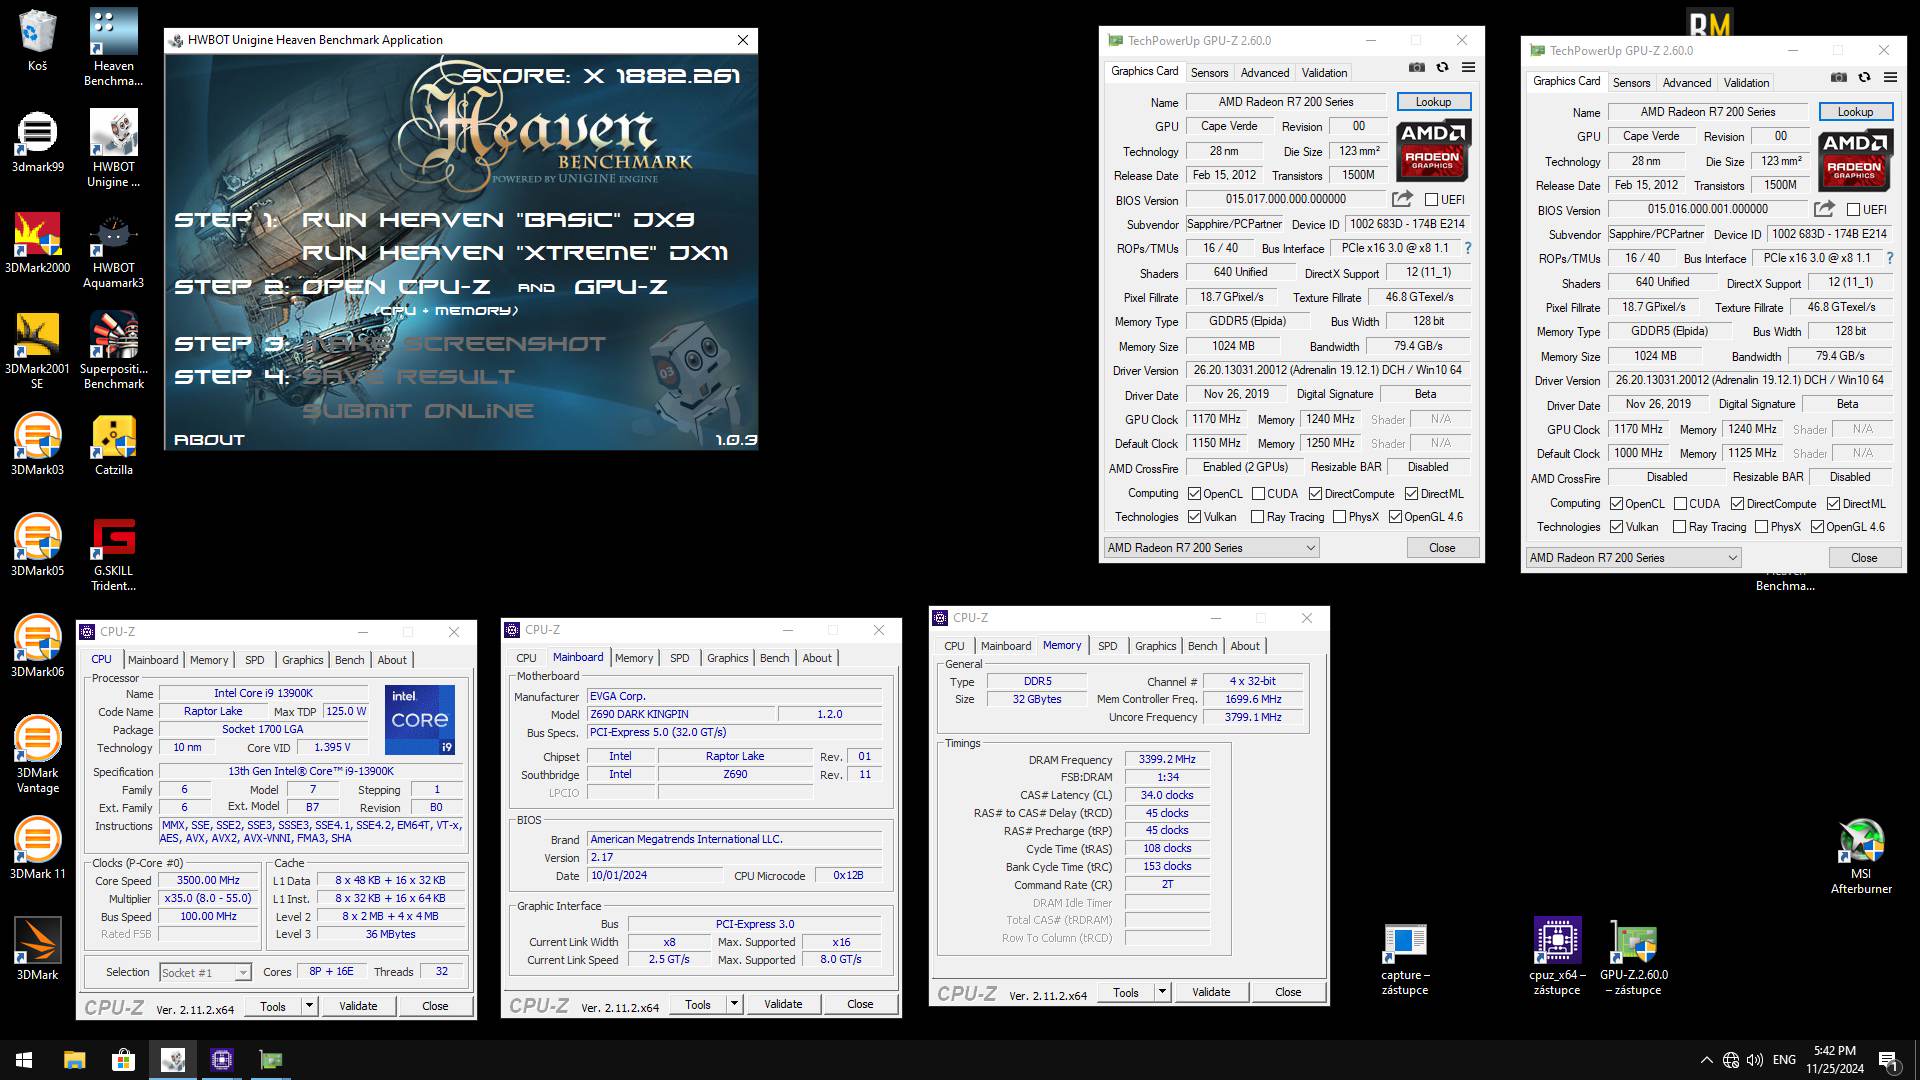Launch 3DMark06 desktop icon
This screenshot has height=1080, width=1920.
pyautogui.click(x=37, y=646)
